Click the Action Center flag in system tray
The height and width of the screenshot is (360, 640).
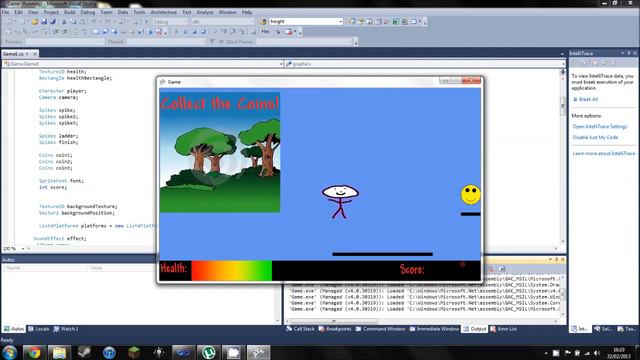pyautogui.click(x=567, y=353)
